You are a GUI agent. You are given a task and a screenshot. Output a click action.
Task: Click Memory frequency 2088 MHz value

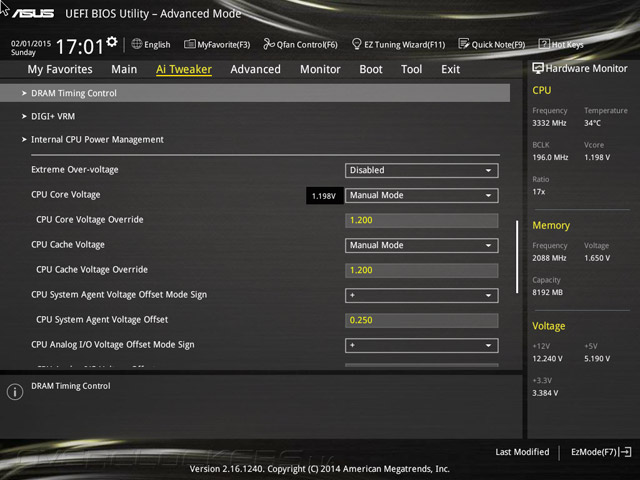[549, 258]
